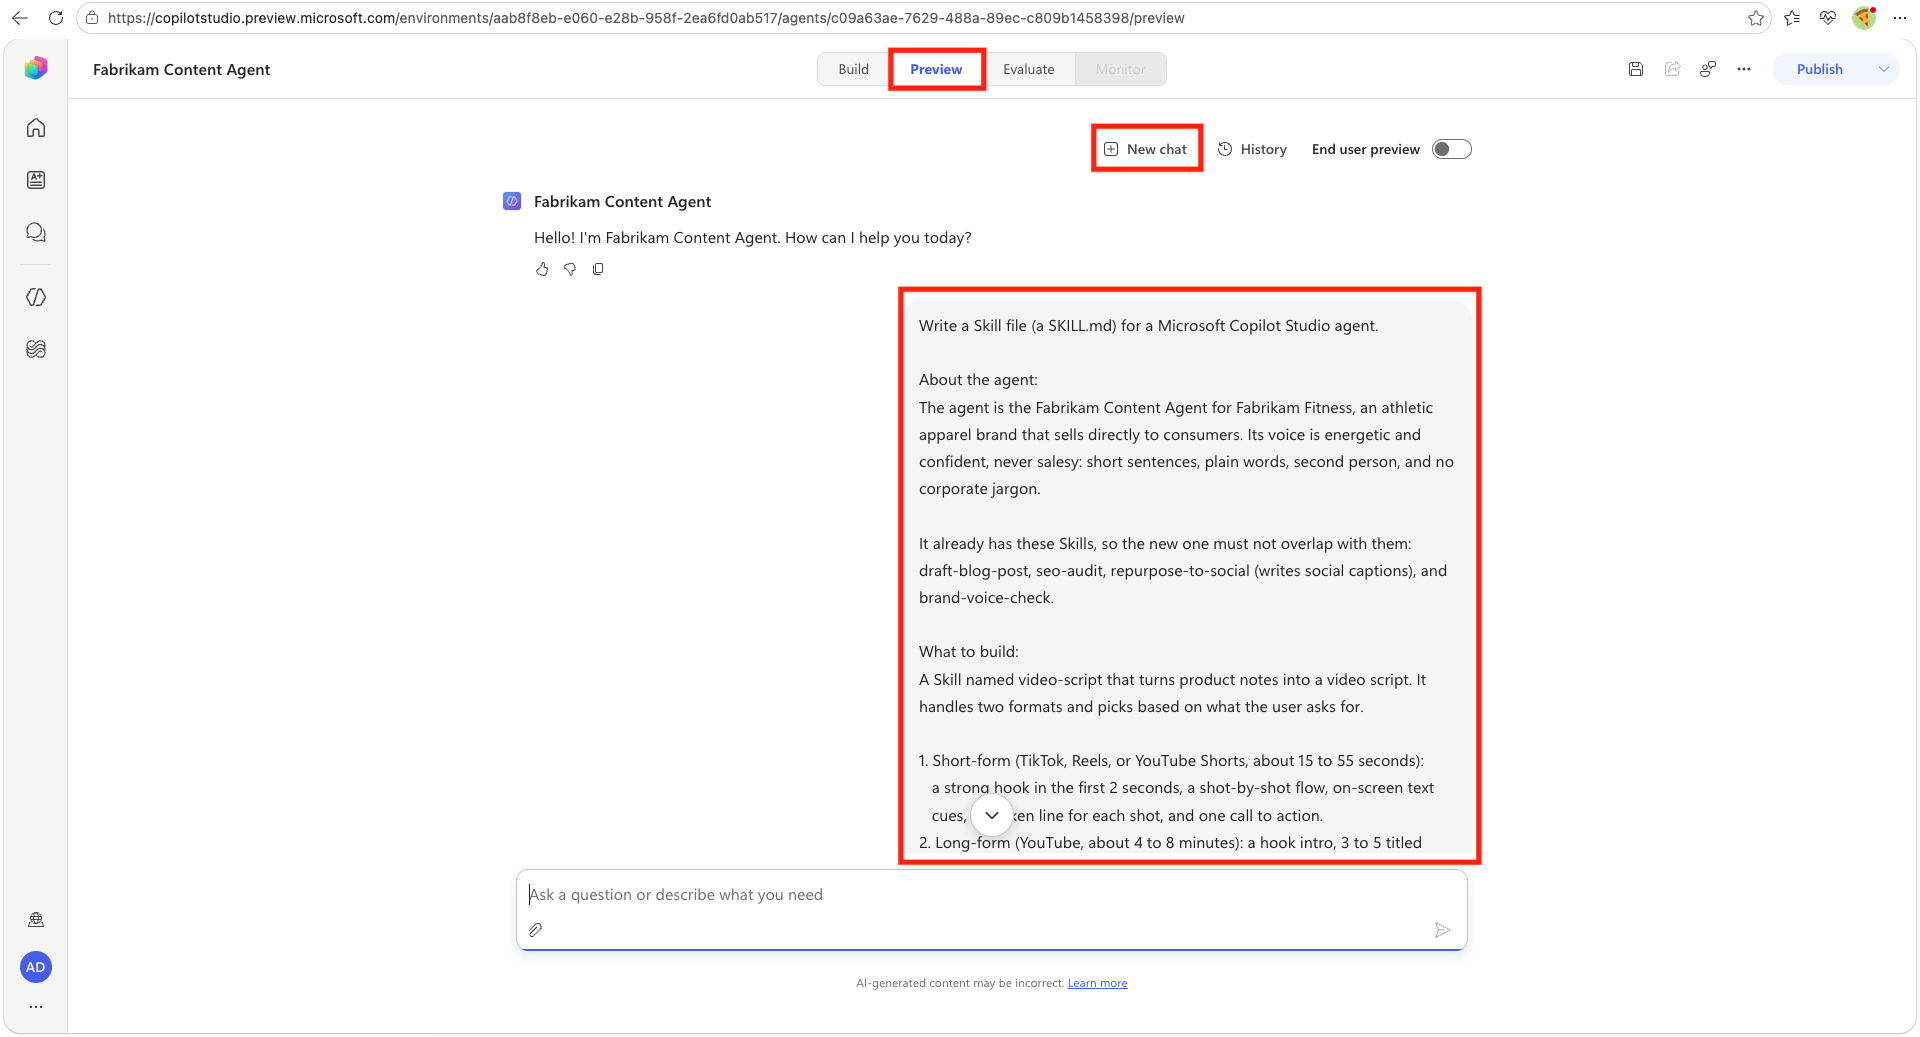Open header more options ellipsis

click(x=1744, y=69)
